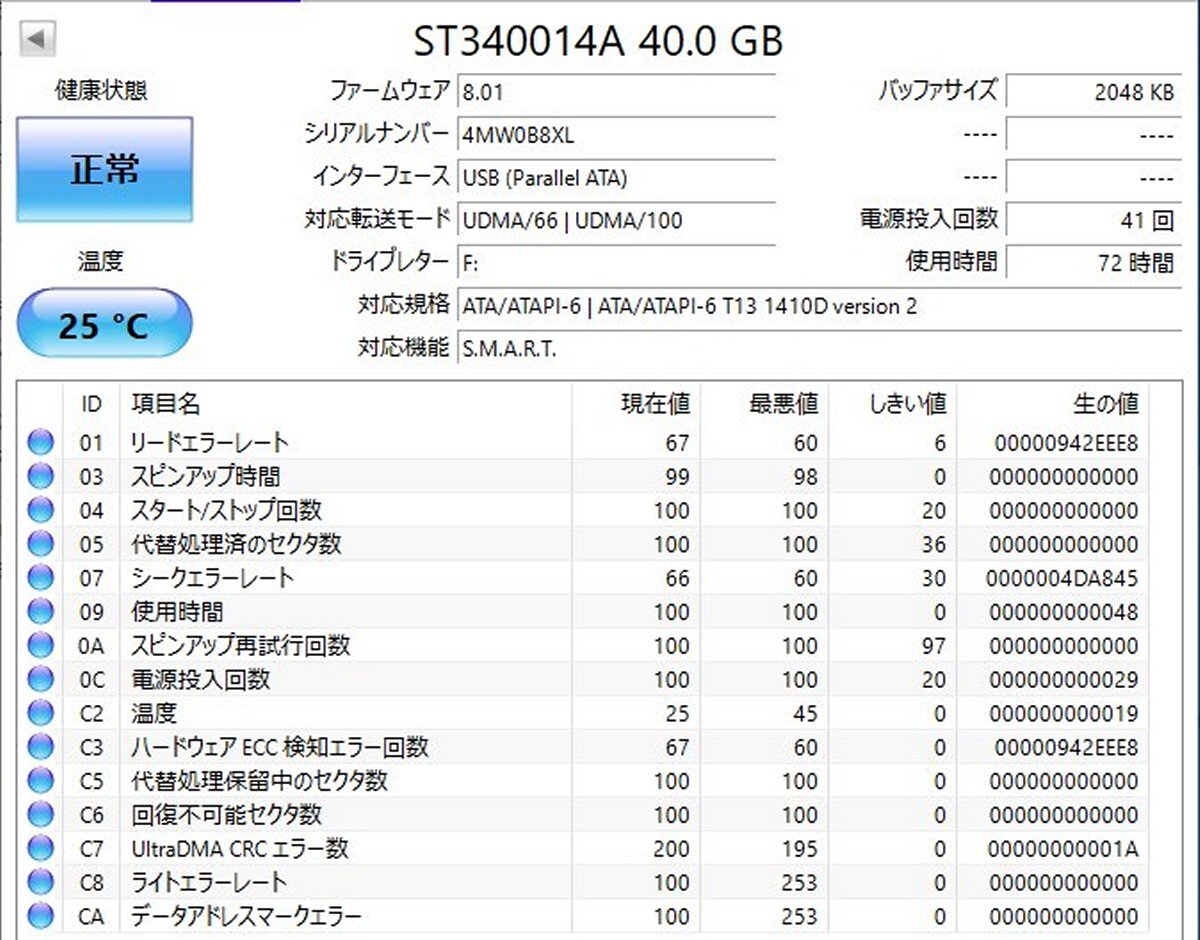Select the 温度 label above temperature button

coord(101,262)
